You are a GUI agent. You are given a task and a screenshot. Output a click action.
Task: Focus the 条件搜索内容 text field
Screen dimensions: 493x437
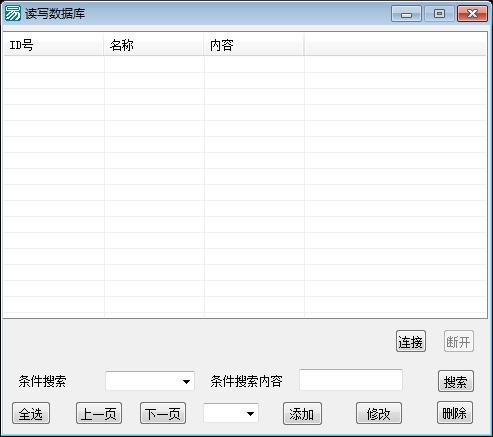[x=351, y=380]
